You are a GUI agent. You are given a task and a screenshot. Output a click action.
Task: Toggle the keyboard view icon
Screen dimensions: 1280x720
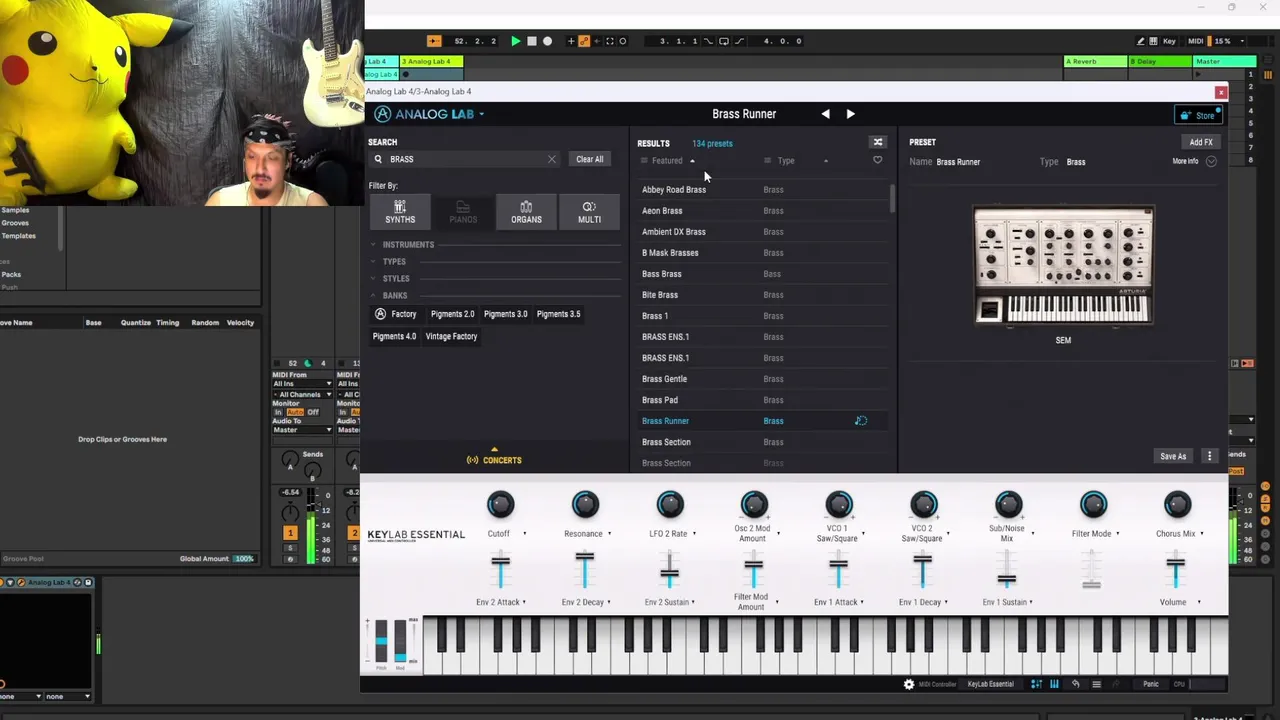pos(1054,684)
